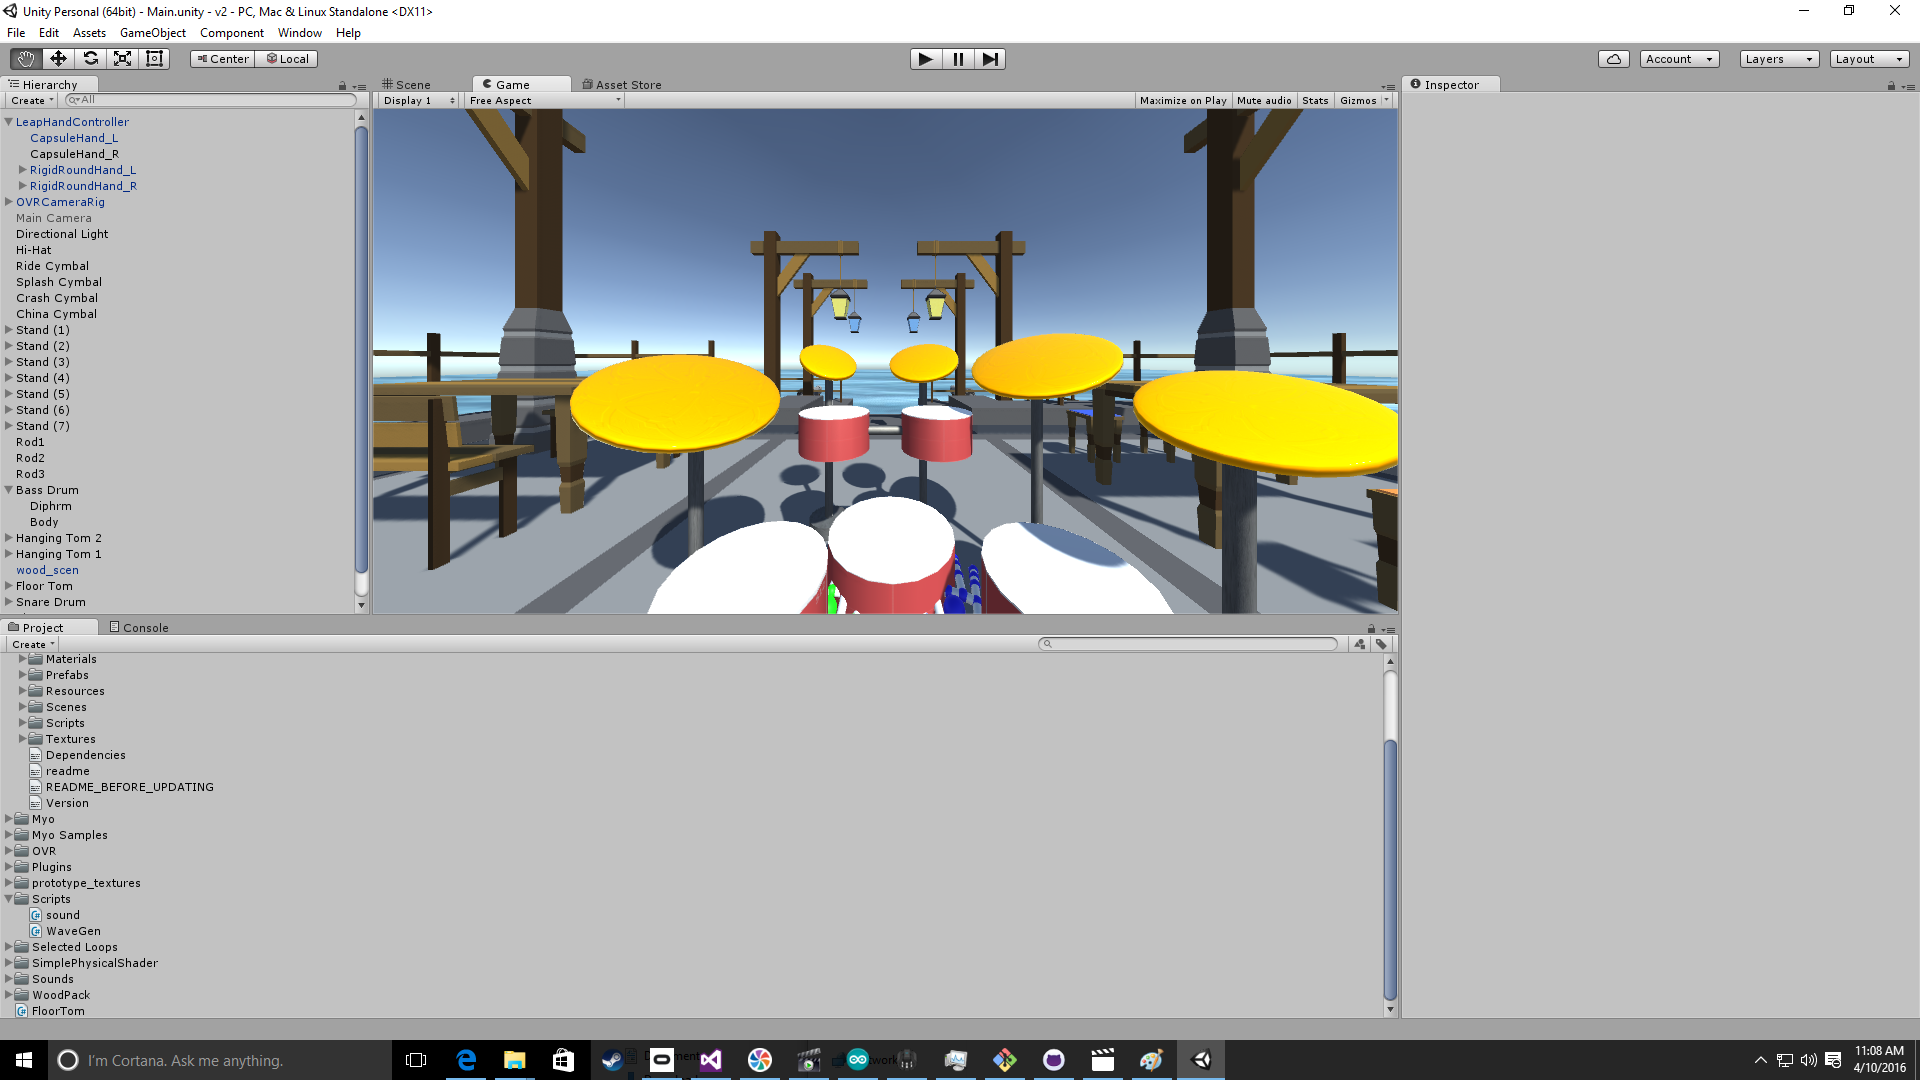Click the Pause button
The image size is (1920, 1080).
coord(958,59)
